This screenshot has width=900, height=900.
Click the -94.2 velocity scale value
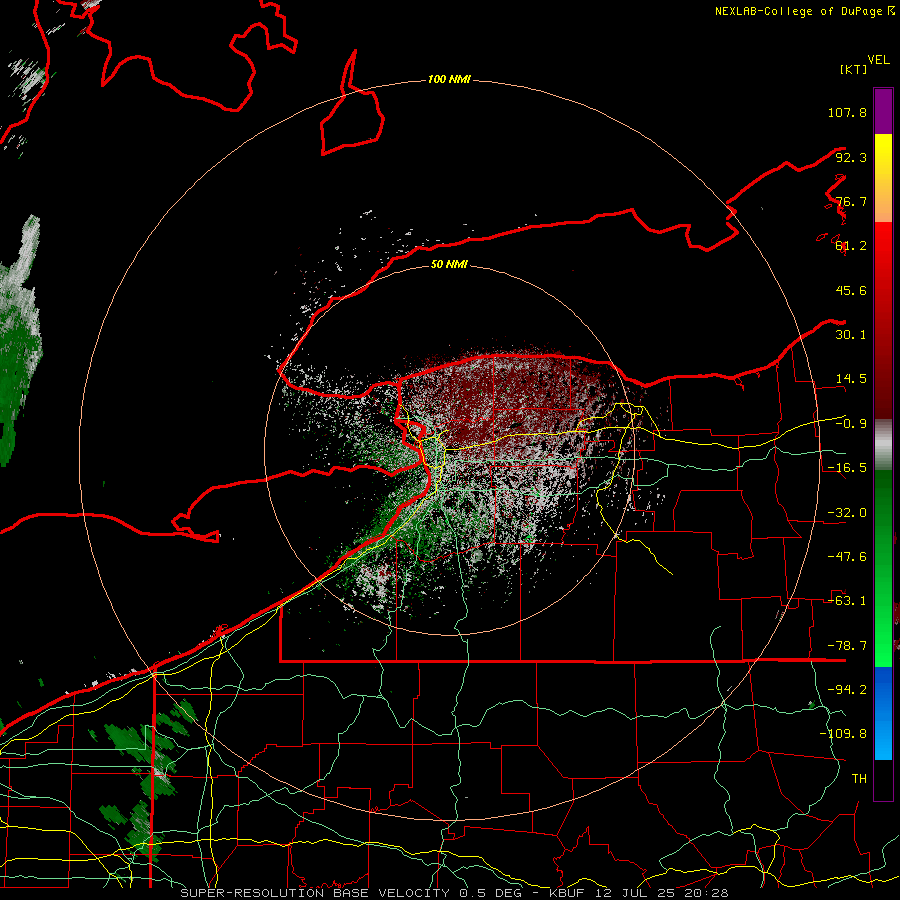pyautogui.click(x=847, y=690)
